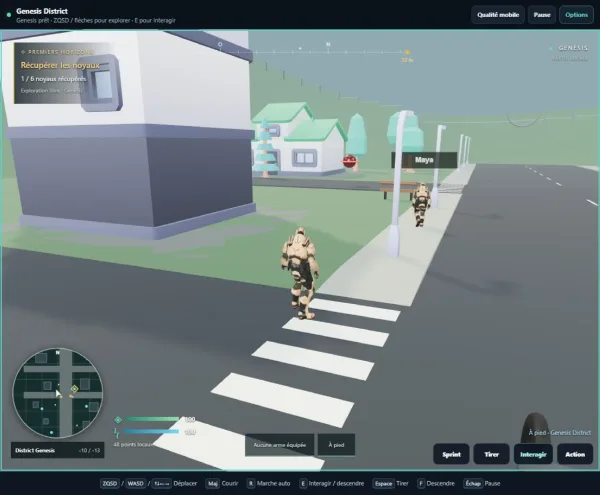This screenshot has width=600, height=495.
Task: Click the Espace 'Tirer' hint
Action: 391,484
